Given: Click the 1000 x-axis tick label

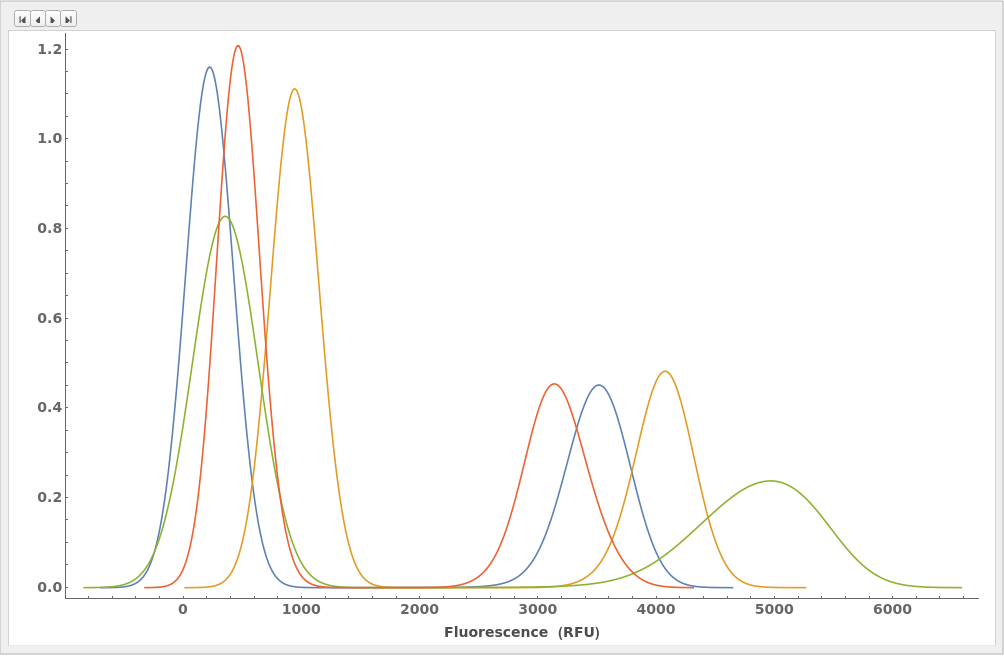Looking at the screenshot, I should 301,609.
